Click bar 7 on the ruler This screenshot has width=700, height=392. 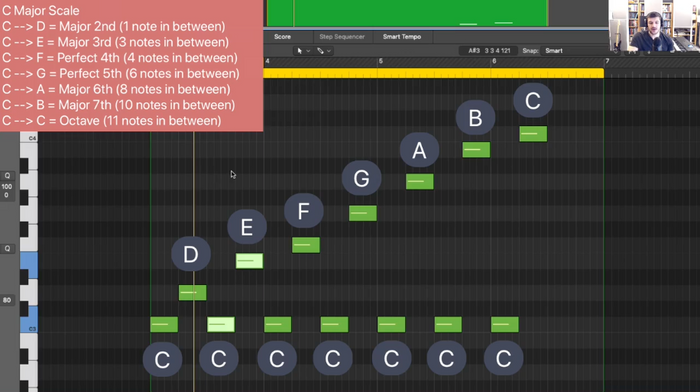pyautogui.click(x=607, y=61)
